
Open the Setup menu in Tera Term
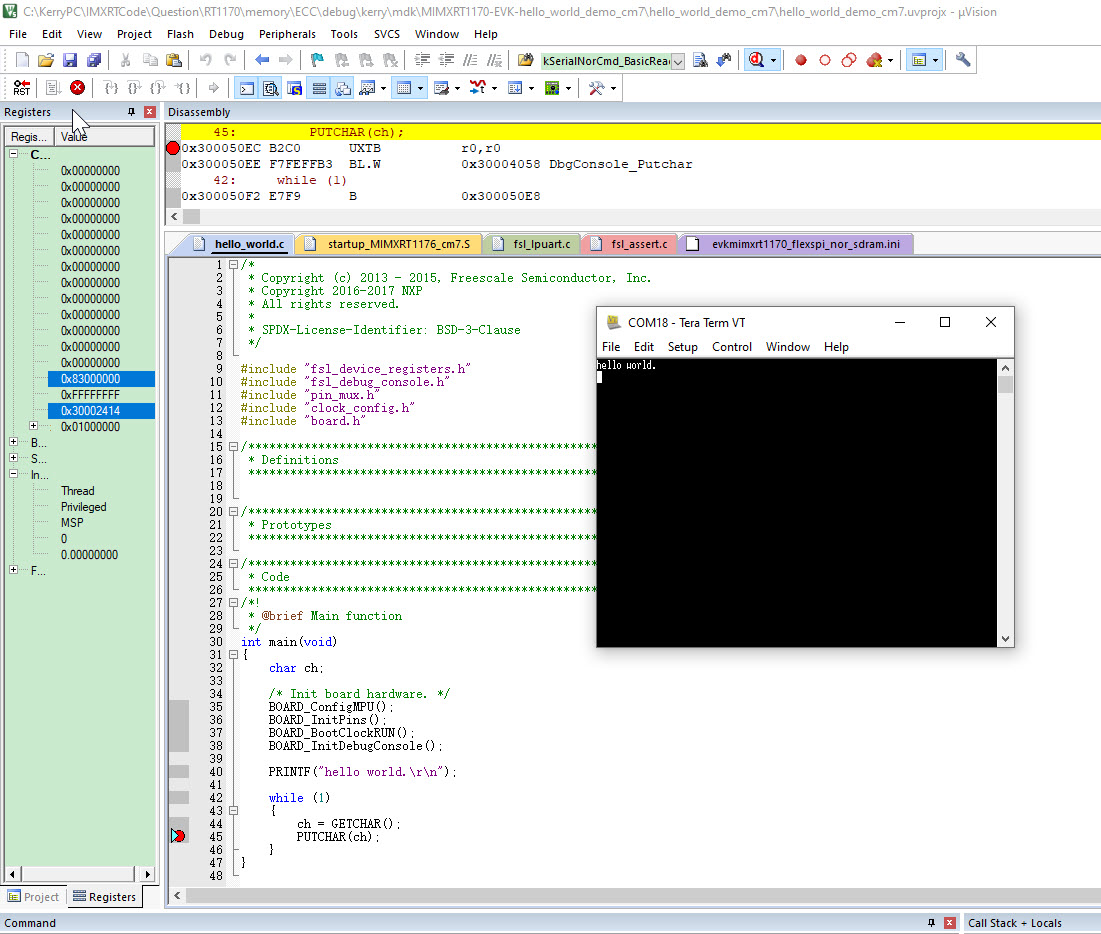(683, 347)
